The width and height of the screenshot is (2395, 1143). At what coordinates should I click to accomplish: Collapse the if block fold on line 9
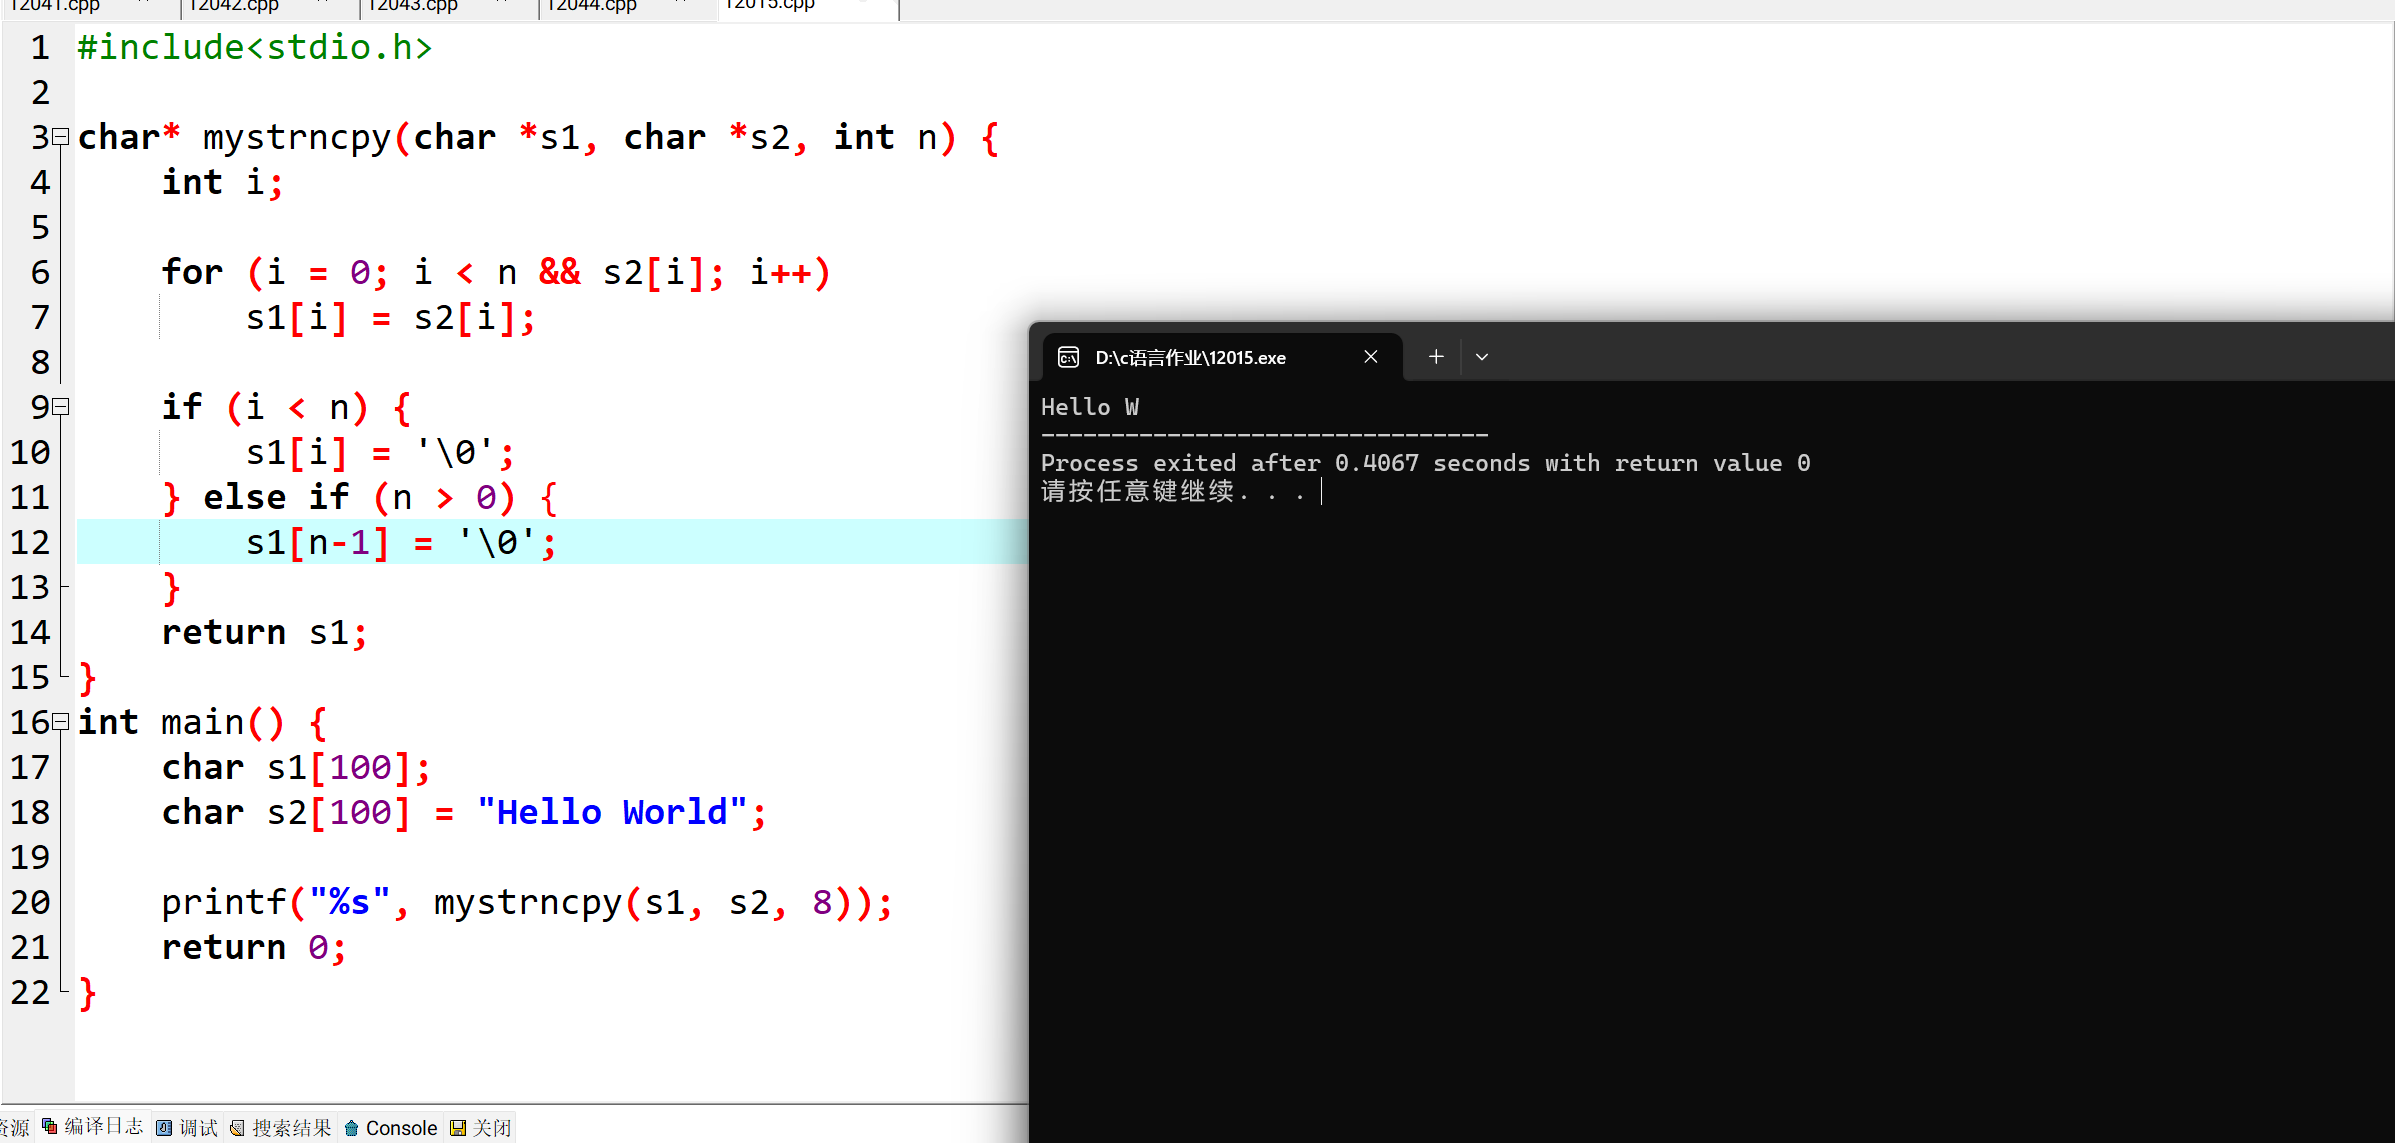[x=60, y=406]
